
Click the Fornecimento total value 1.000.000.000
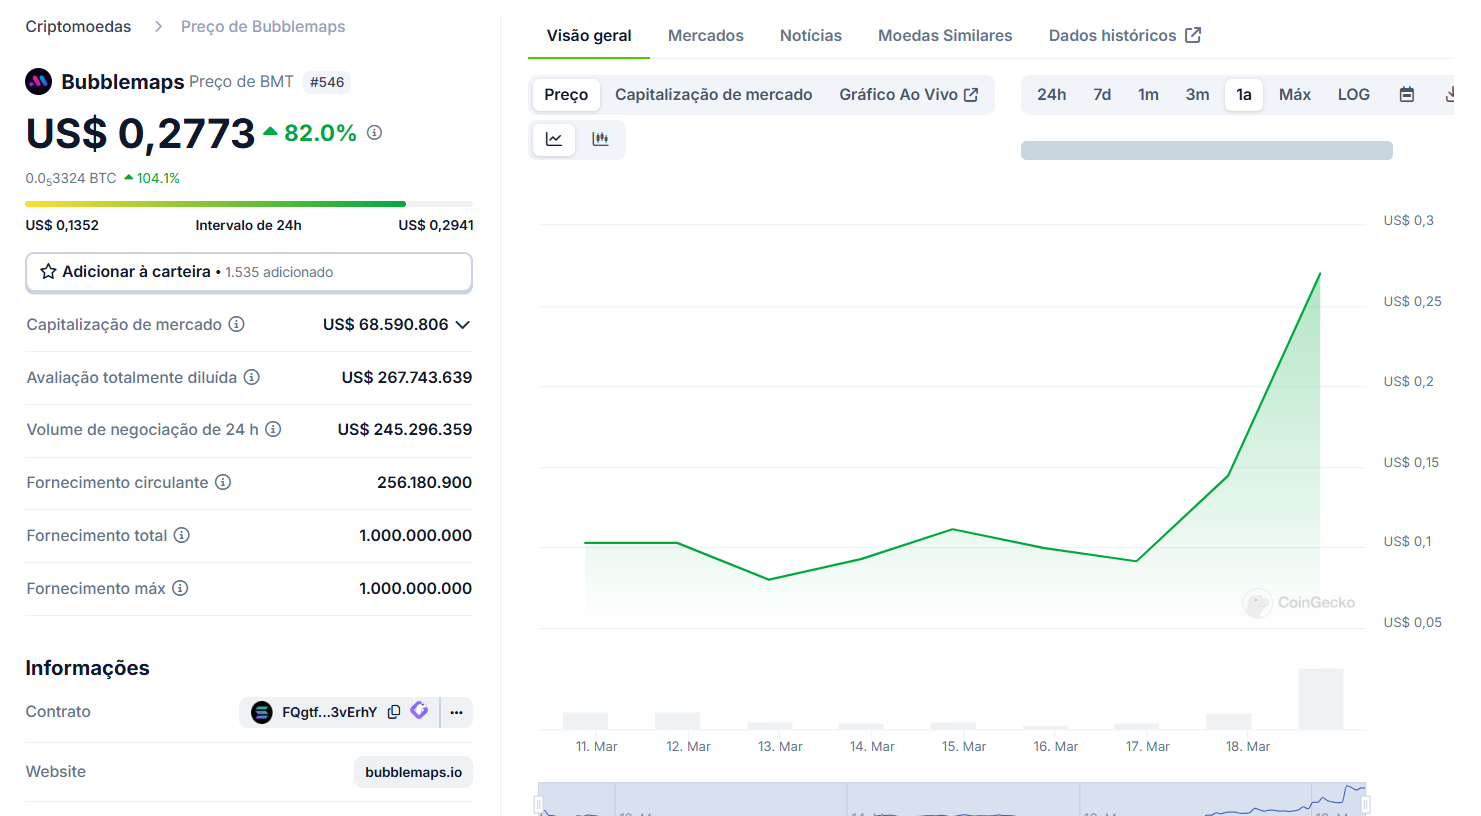click(416, 535)
